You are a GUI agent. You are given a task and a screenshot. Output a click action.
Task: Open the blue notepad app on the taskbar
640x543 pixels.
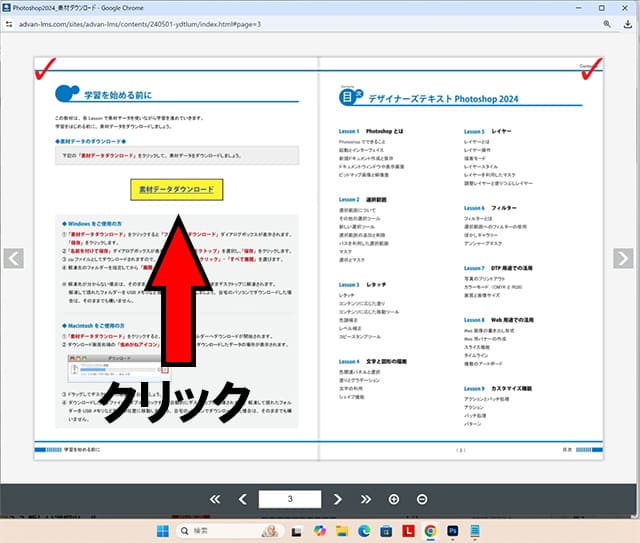(x=475, y=531)
